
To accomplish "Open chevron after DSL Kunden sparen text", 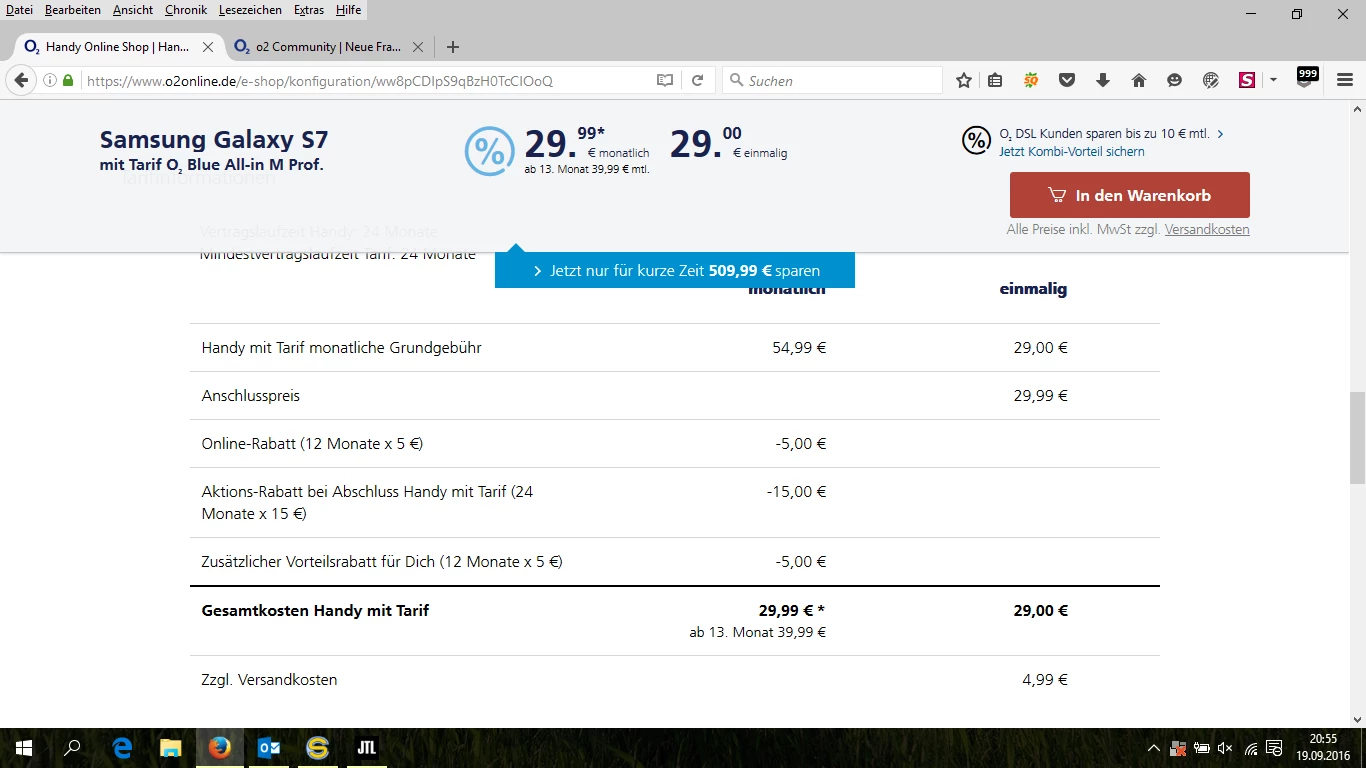I will (1220, 134).
